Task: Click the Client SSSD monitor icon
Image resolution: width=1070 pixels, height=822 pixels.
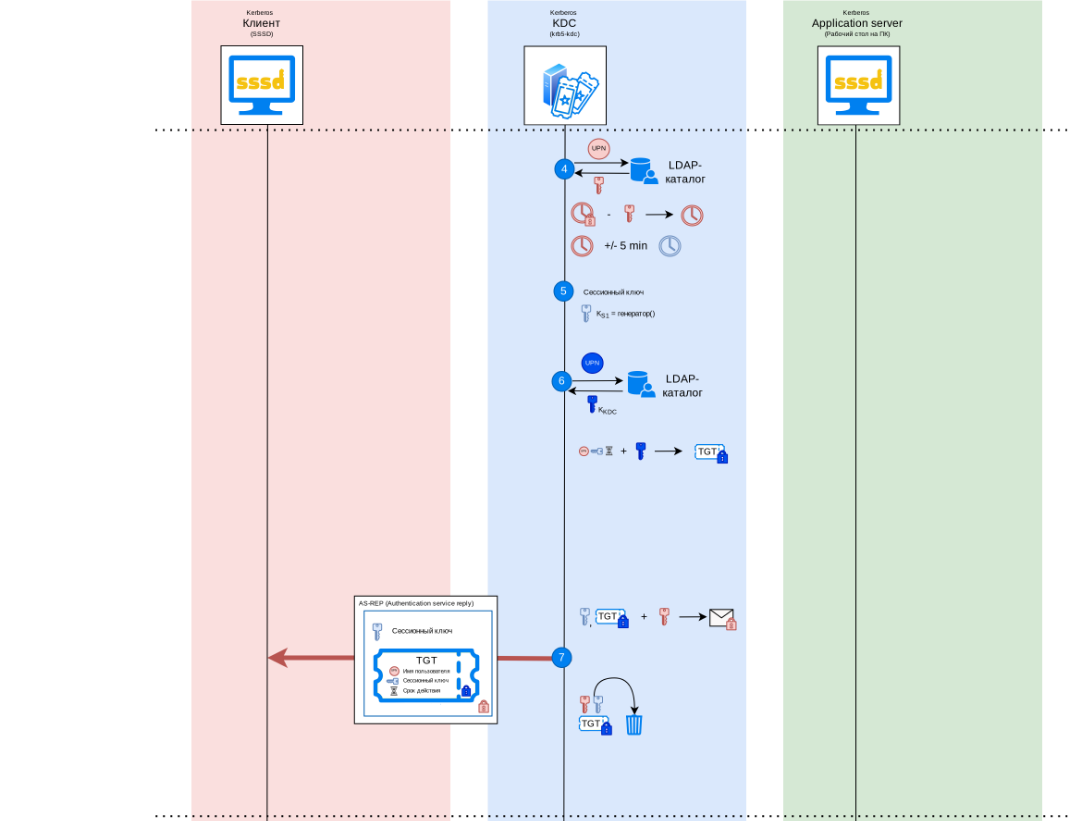Action: click(x=261, y=85)
